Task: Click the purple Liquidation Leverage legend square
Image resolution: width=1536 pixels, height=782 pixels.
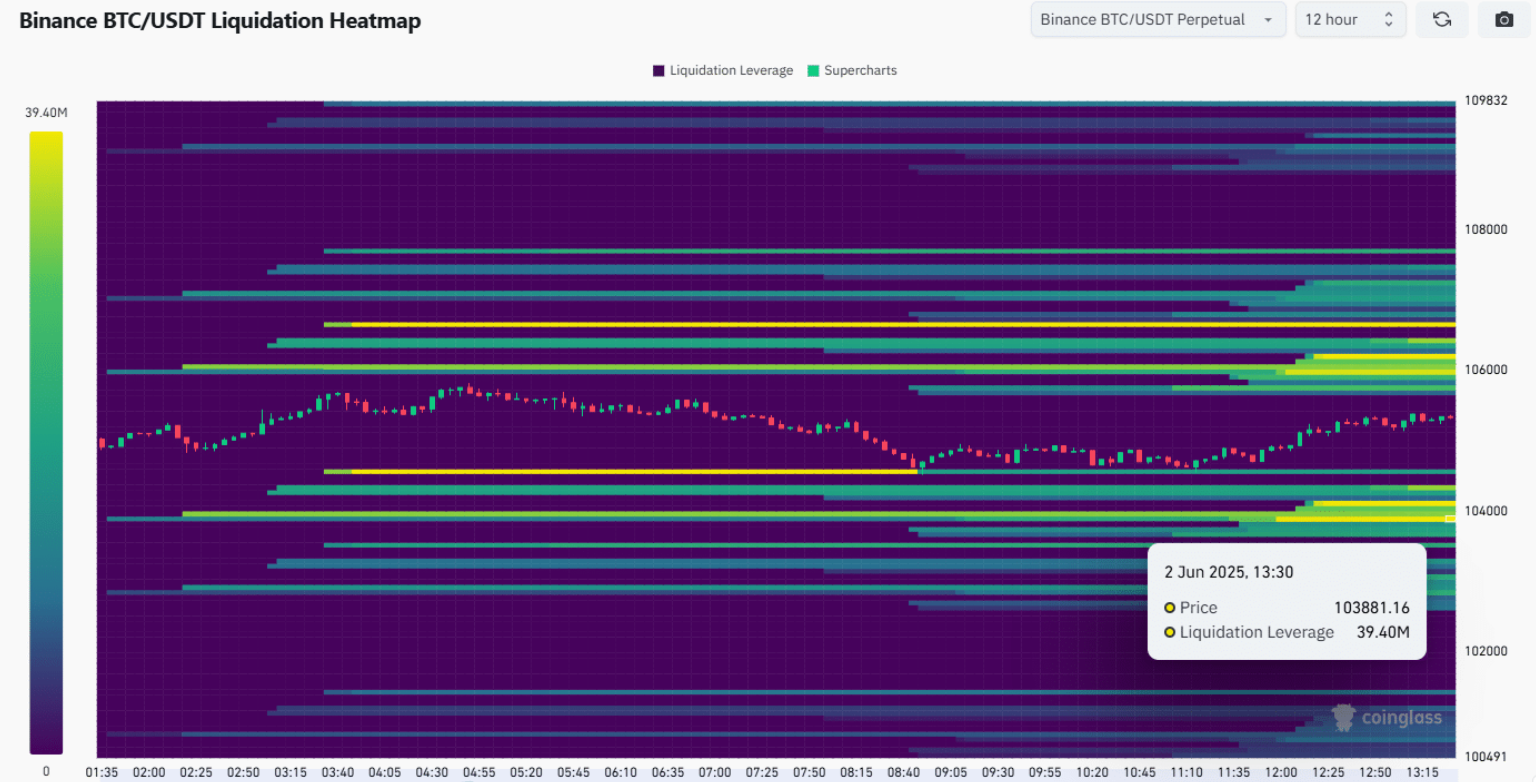Action: pos(659,71)
